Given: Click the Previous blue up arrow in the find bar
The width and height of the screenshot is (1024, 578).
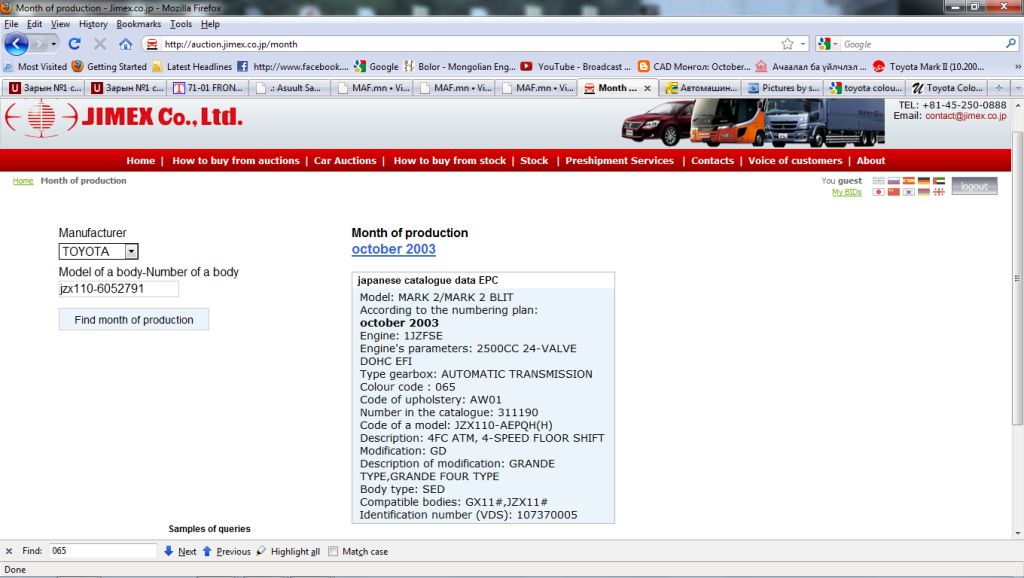Looking at the screenshot, I should [208, 551].
